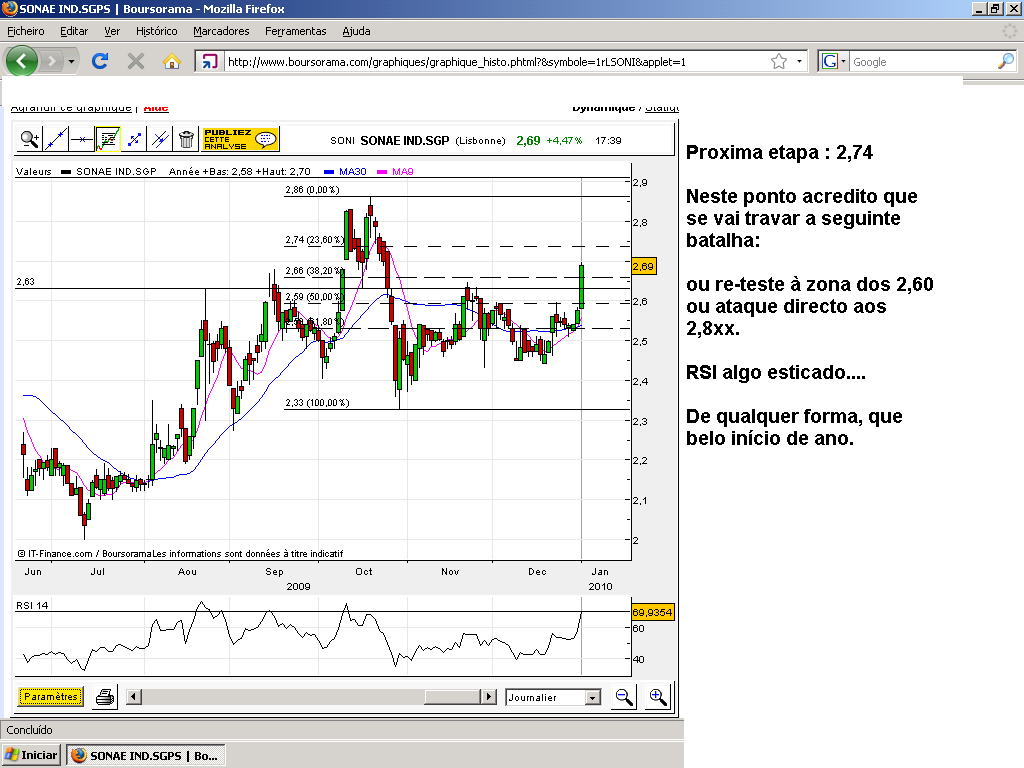Image resolution: width=1024 pixels, height=768 pixels.
Task: Click the chart zoom in magnifier
Action: 657,697
